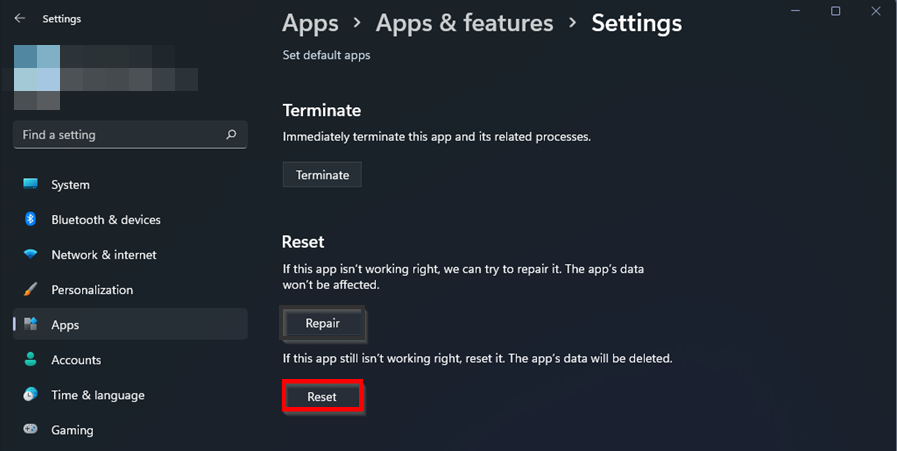The height and width of the screenshot is (451, 897).
Task: Maximize the Settings window
Action: [835, 12]
